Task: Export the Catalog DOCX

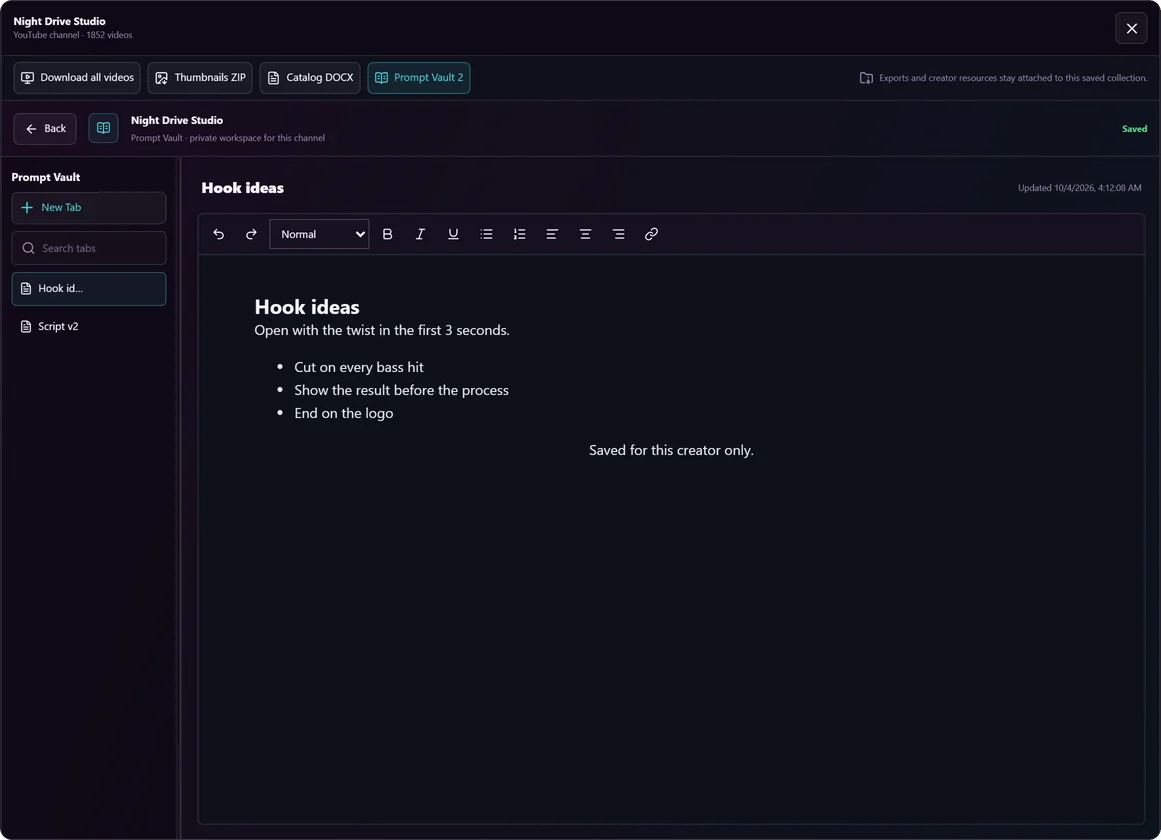Action: [310, 78]
